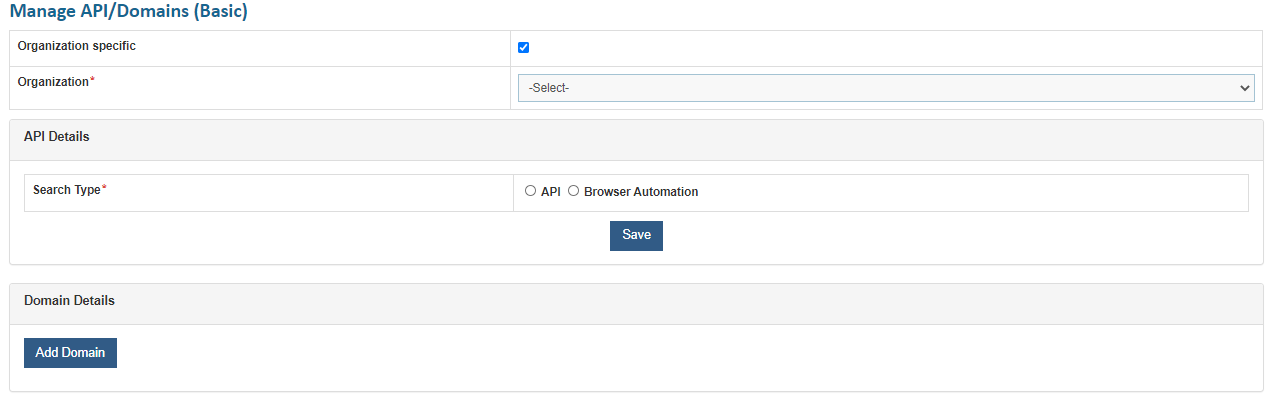The image size is (1277, 409).
Task: Uncheck the Organization specific checkbox
Action: pos(523,48)
